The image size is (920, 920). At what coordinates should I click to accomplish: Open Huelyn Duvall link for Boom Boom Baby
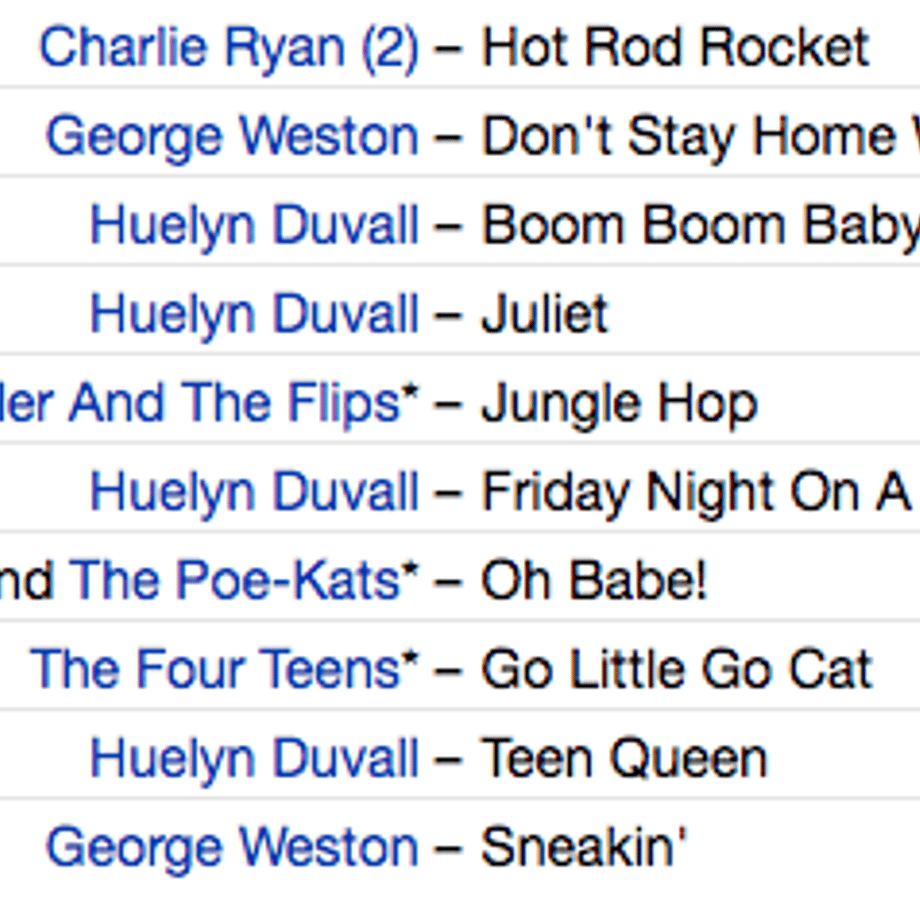coord(255,225)
